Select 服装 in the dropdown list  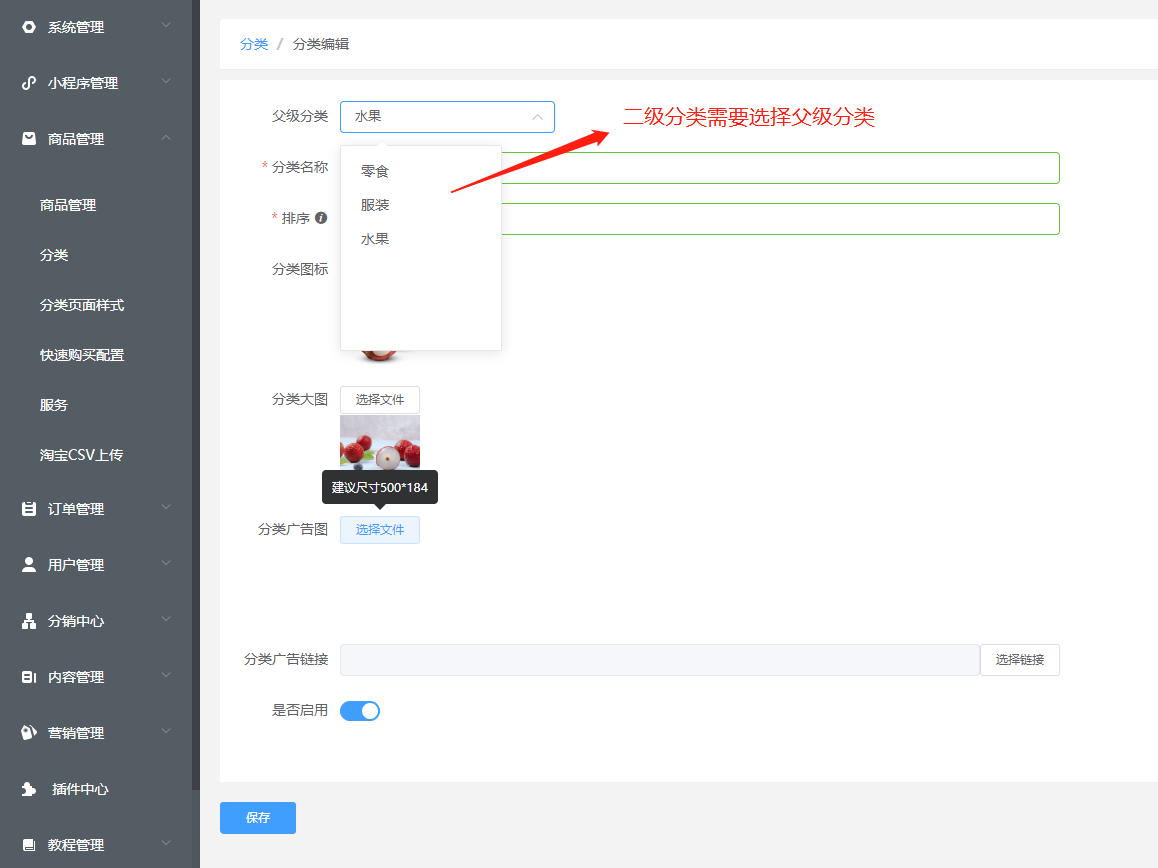tap(421, 205)
